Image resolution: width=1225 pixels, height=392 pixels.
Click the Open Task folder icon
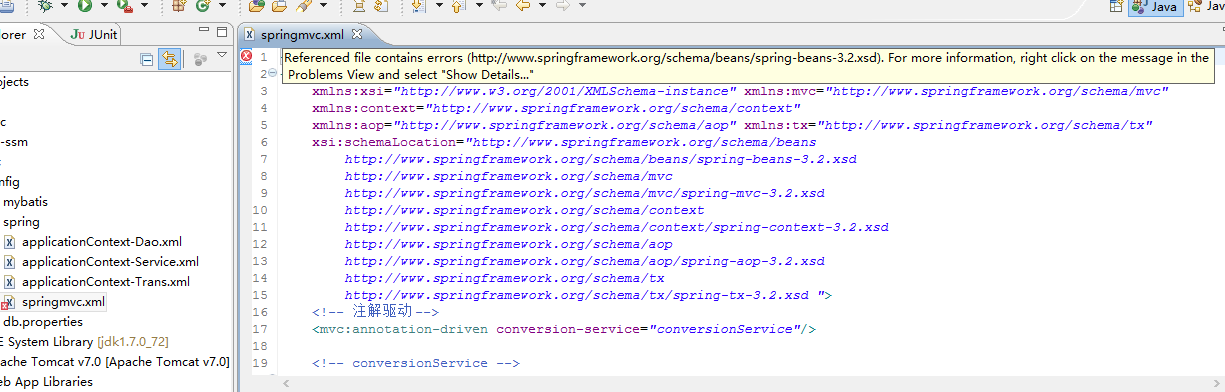[x=278, y=6]
